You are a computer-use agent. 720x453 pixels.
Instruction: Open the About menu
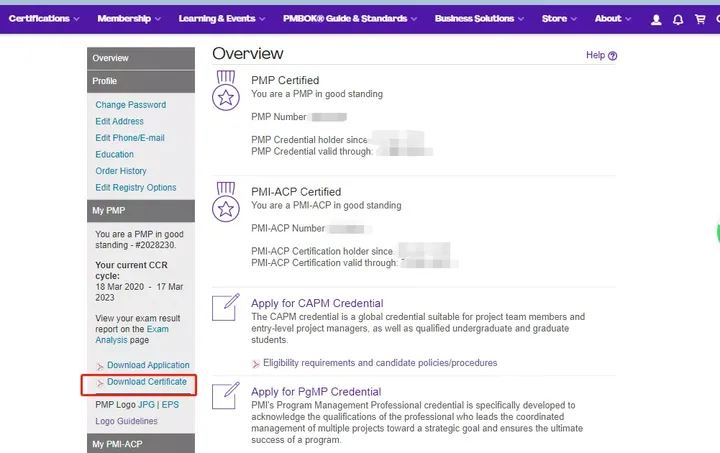click(x=608, y=18)
